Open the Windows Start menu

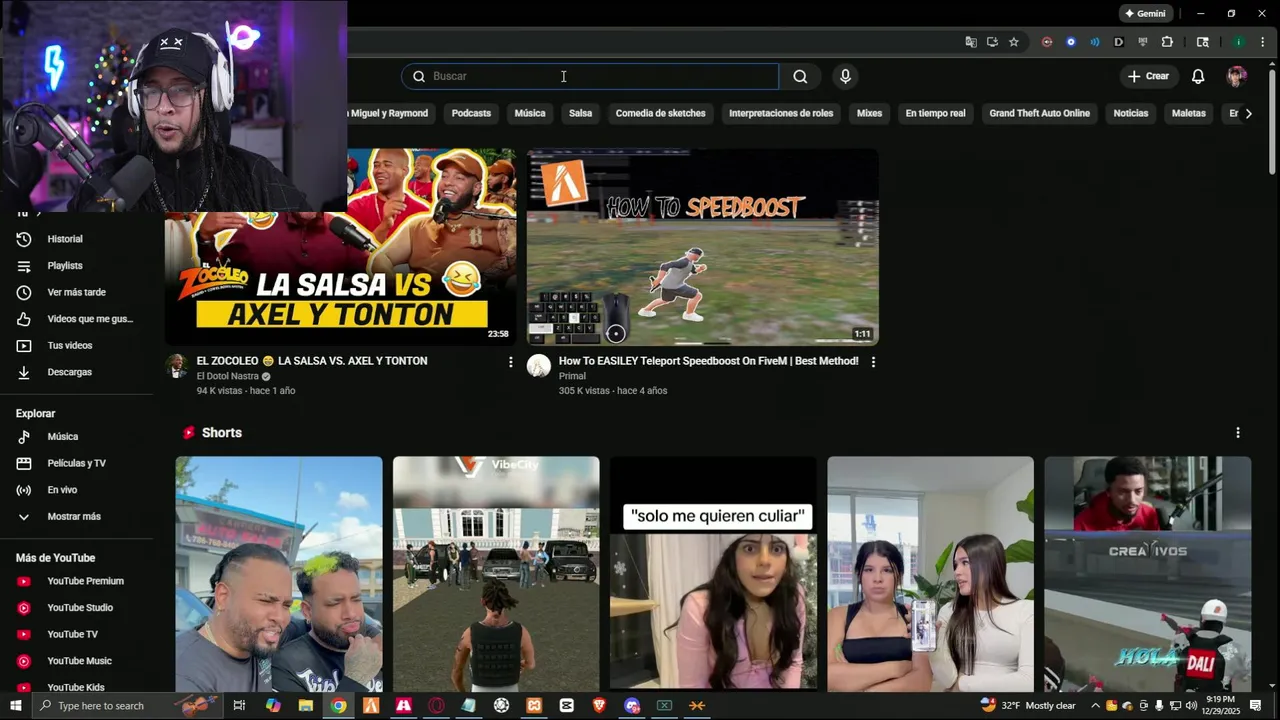point(15,706)
